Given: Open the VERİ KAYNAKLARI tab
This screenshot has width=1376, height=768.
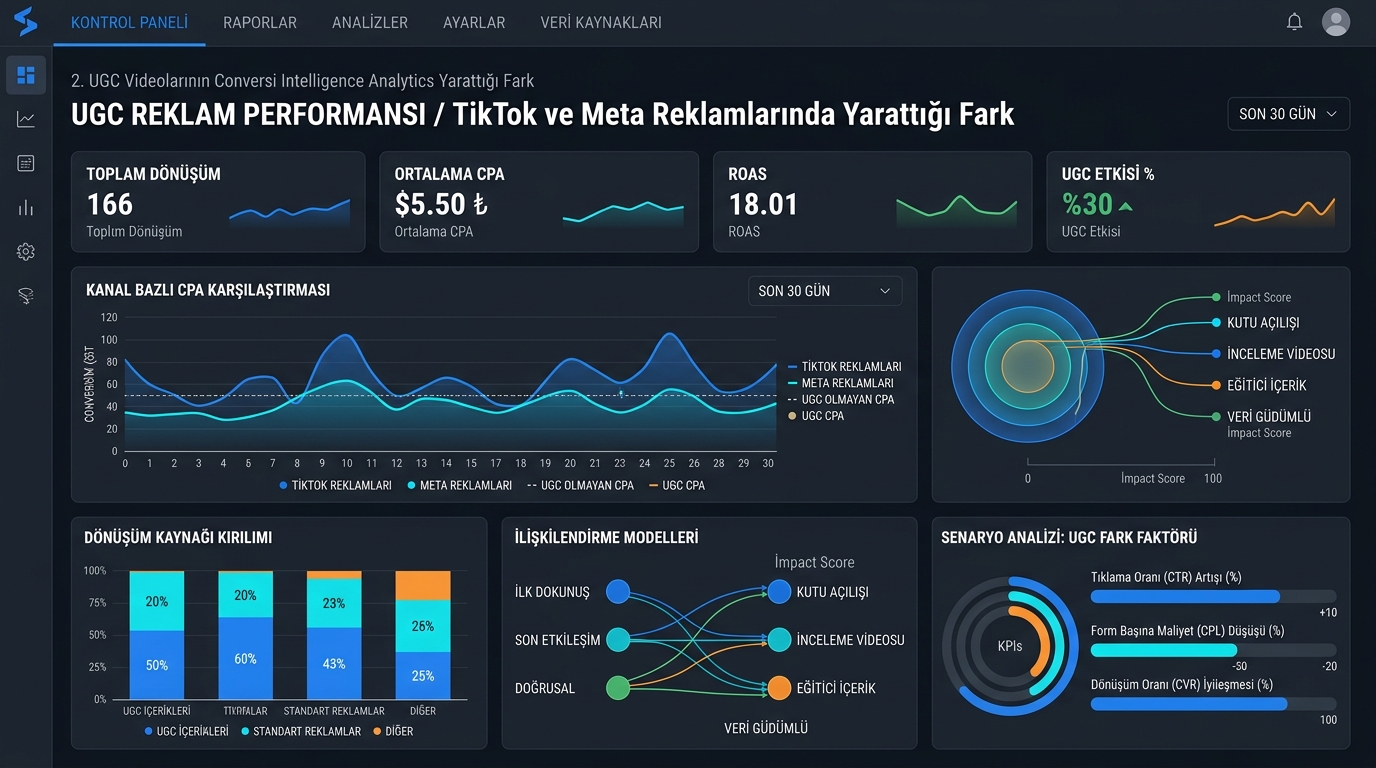Looking at the screenshot, I should pos(601,22).
